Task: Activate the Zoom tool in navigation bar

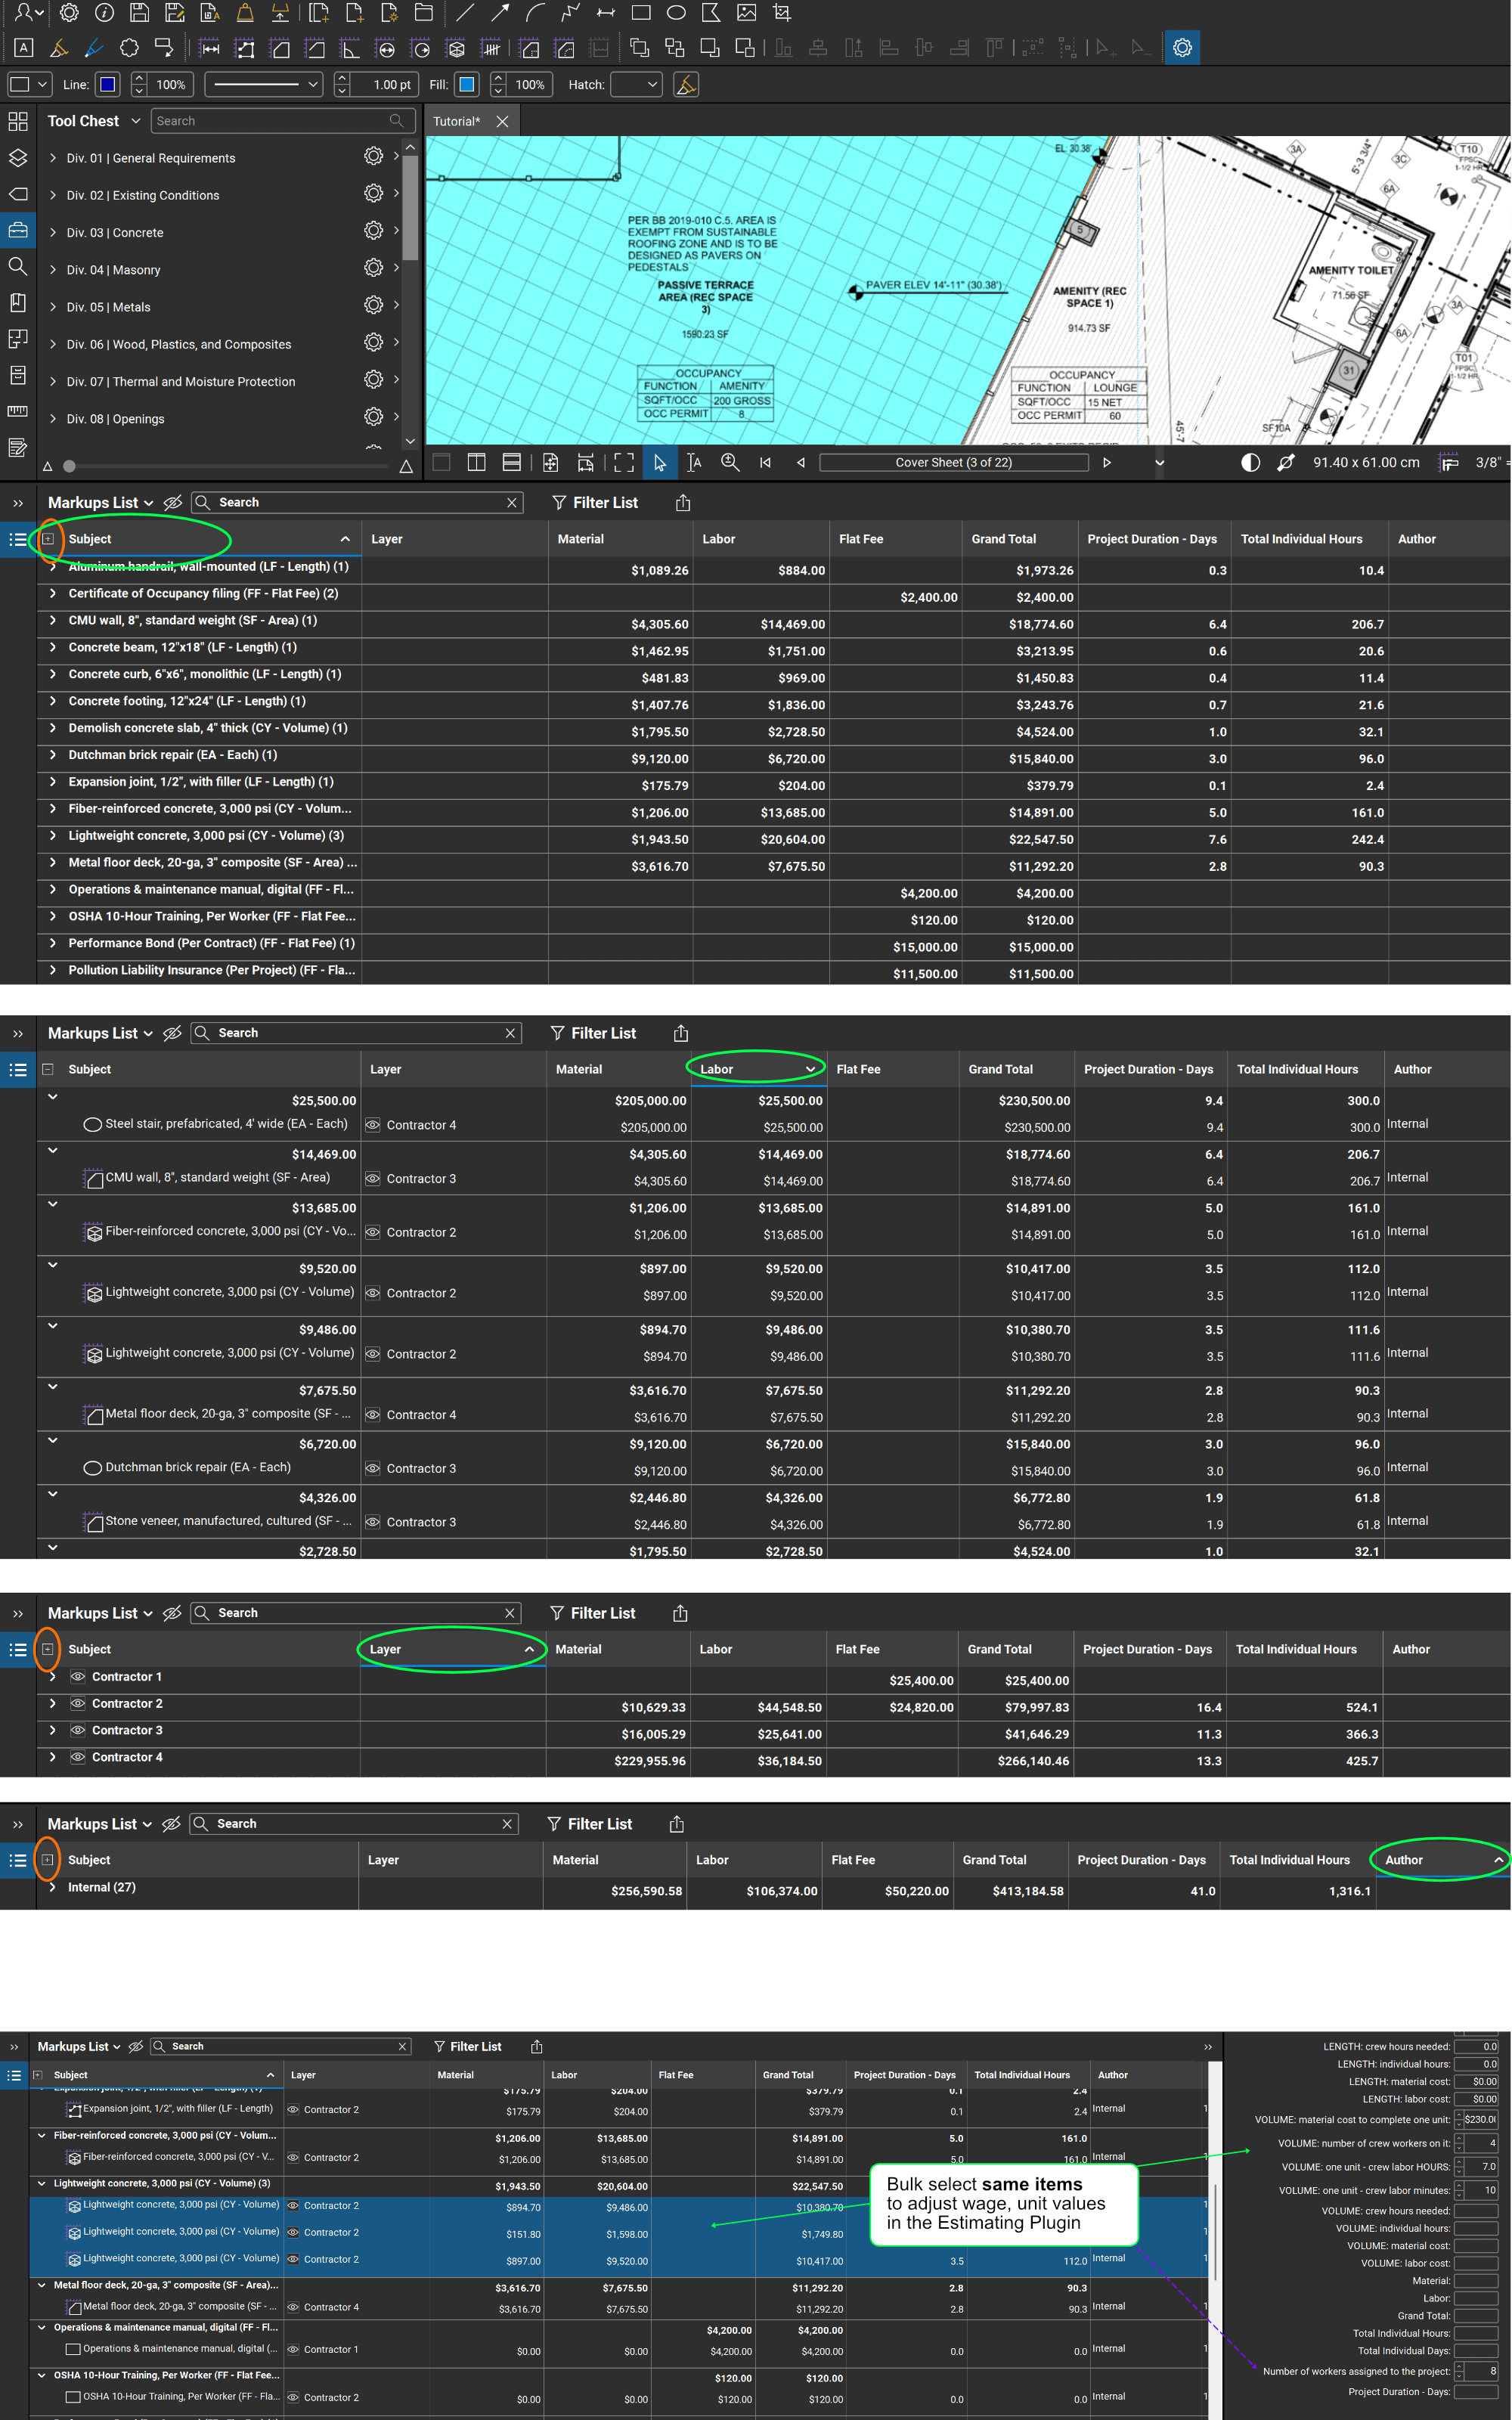Action: [731, 462]
